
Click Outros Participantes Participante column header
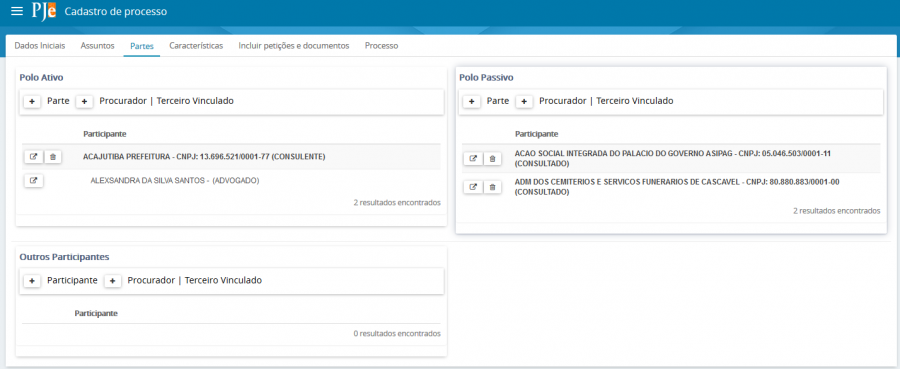[x=96, y=313]
